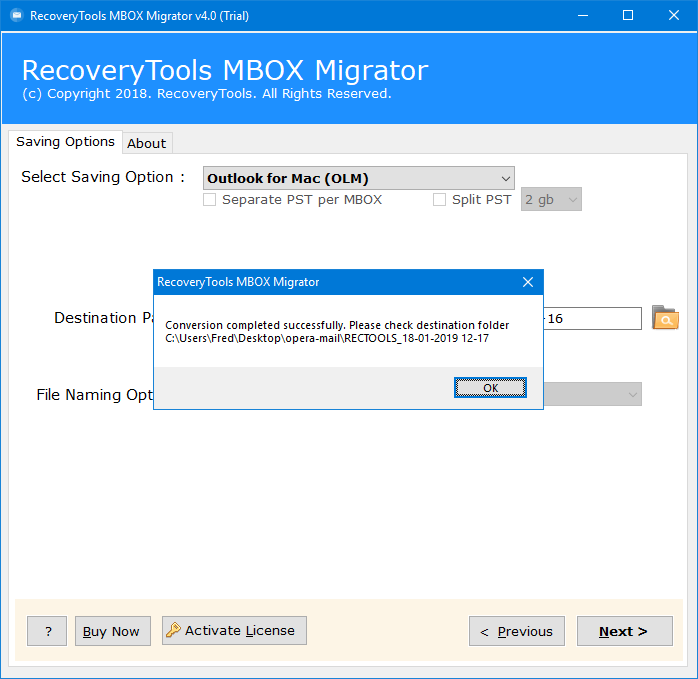Click the copyright 2018 RecoveryTools text

tap(207, 94)
